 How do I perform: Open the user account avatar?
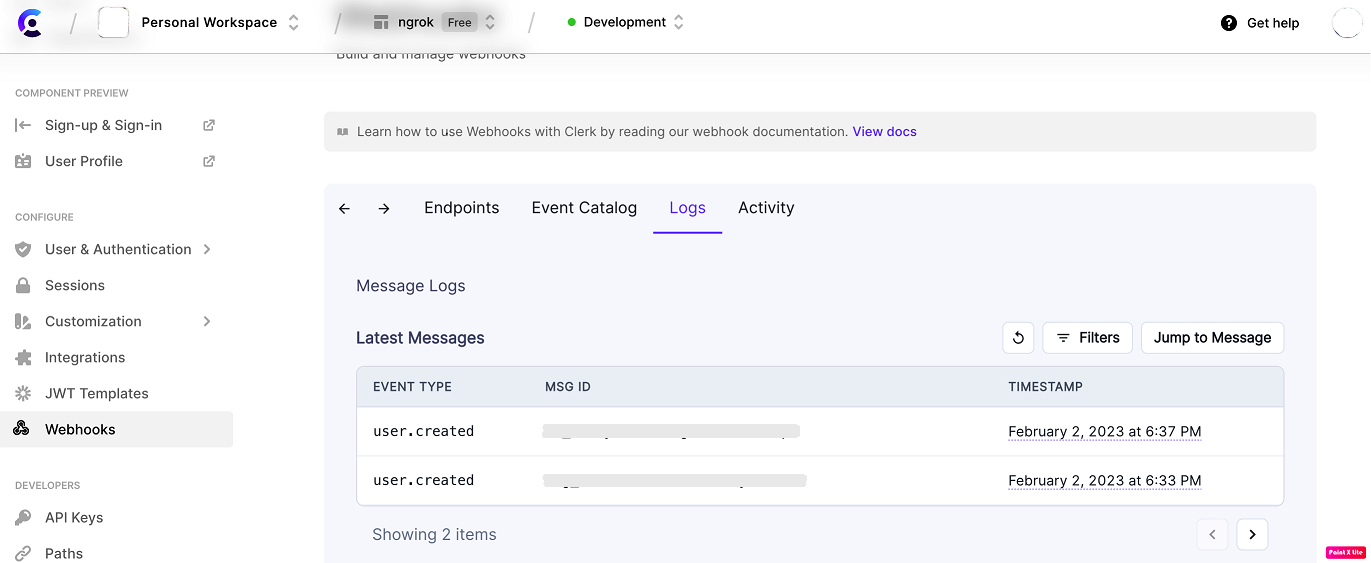pyautogui.click(x=1347, y=22)
